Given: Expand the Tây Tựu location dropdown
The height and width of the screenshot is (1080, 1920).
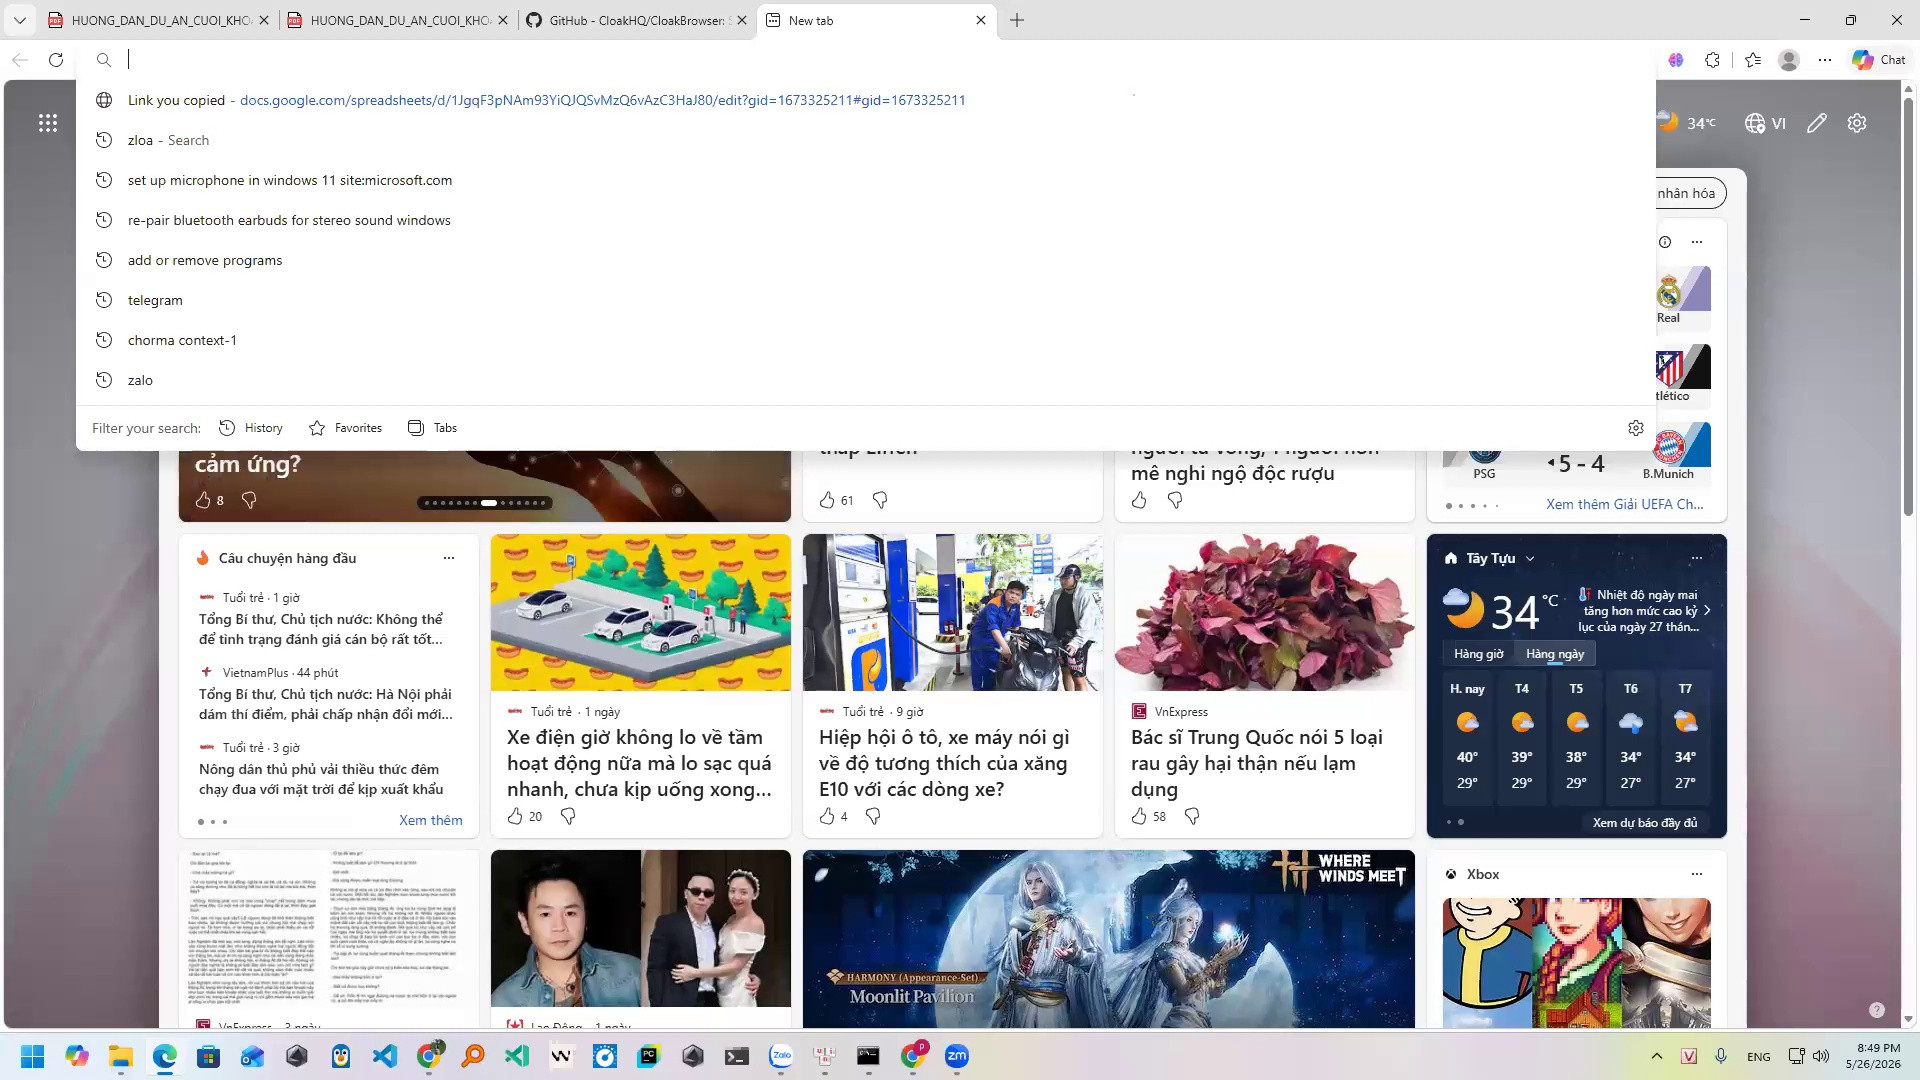Looking at the screenshot, I should tap(1530, 558).
